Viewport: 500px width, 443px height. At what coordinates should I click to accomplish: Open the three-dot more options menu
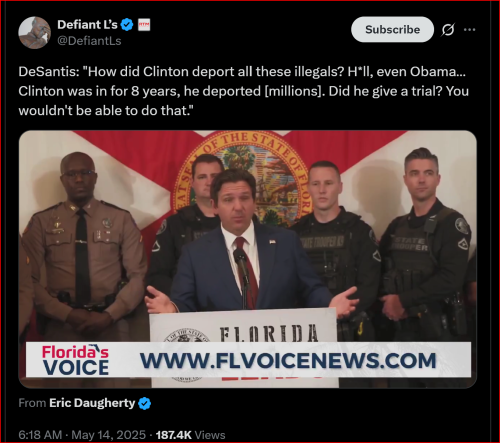pyautogui.click(x=469, y=30)
